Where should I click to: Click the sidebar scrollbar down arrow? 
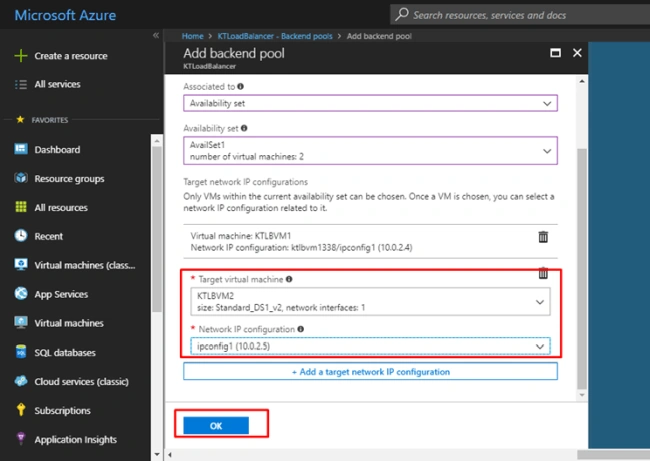[157, 454]
